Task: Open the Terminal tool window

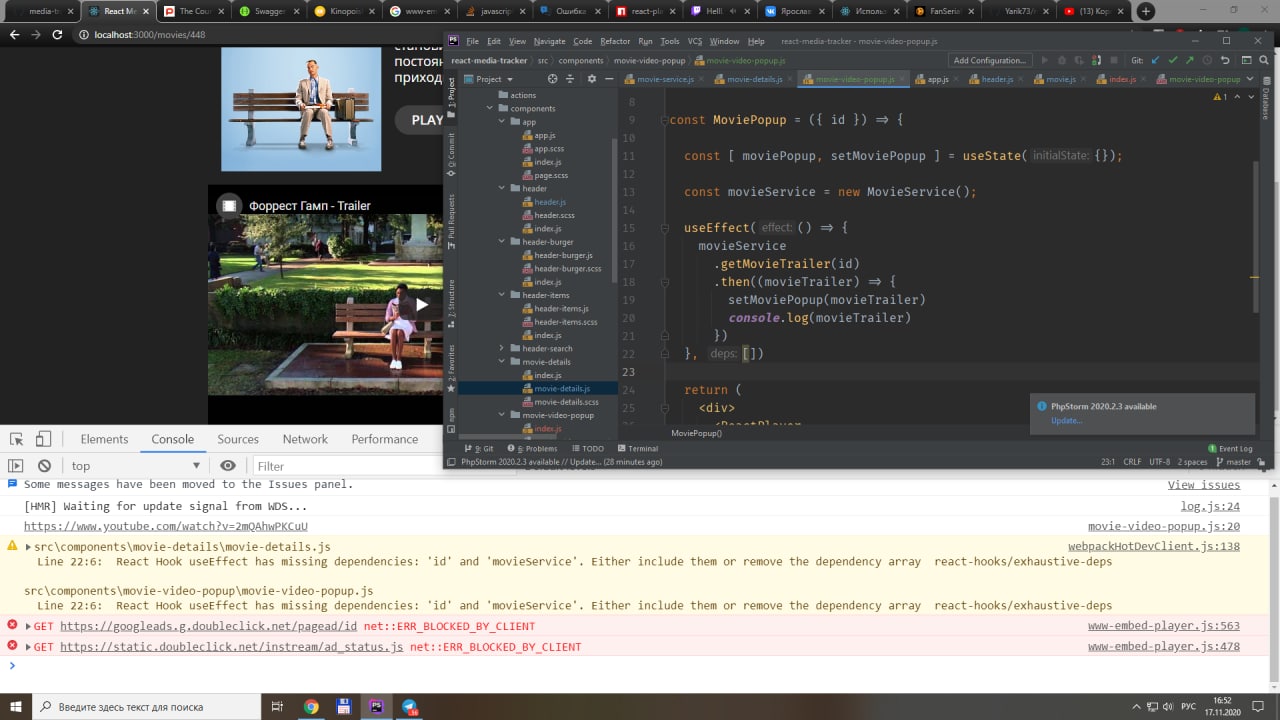Action: pyautogui.click(x=637, y=449)
